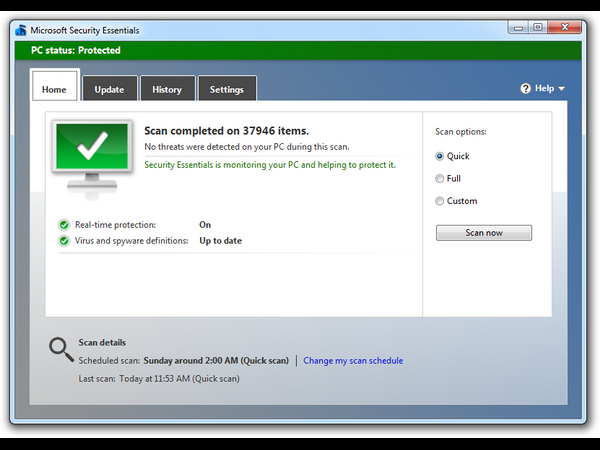Start a scan with Scan now

(484, 233)
